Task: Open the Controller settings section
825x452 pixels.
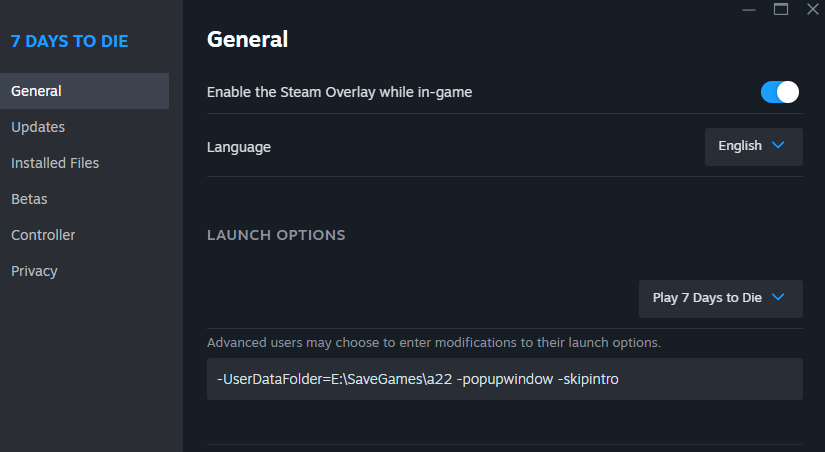Action: coord(43,235)
